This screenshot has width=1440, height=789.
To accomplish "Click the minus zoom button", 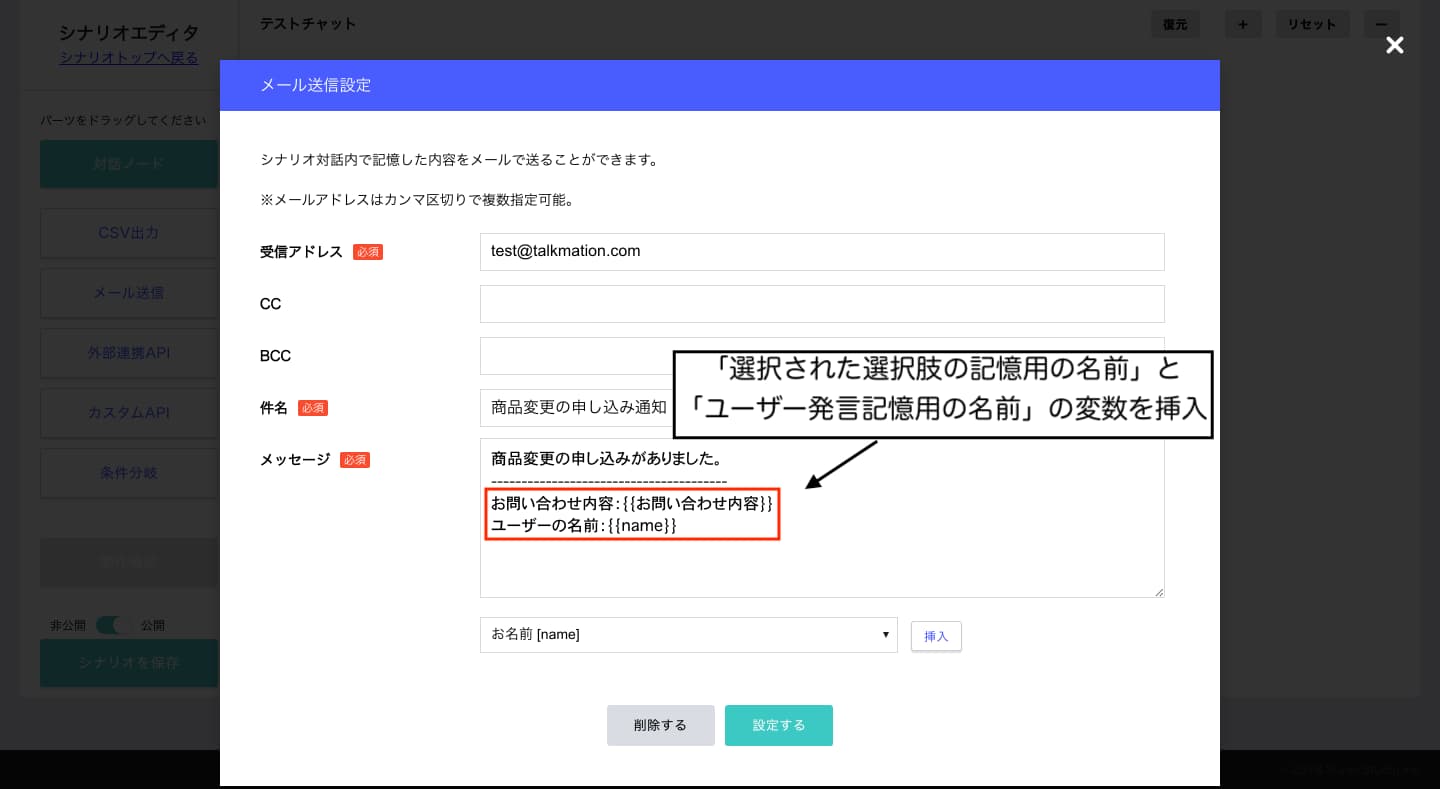I will tap(1381, 24).
